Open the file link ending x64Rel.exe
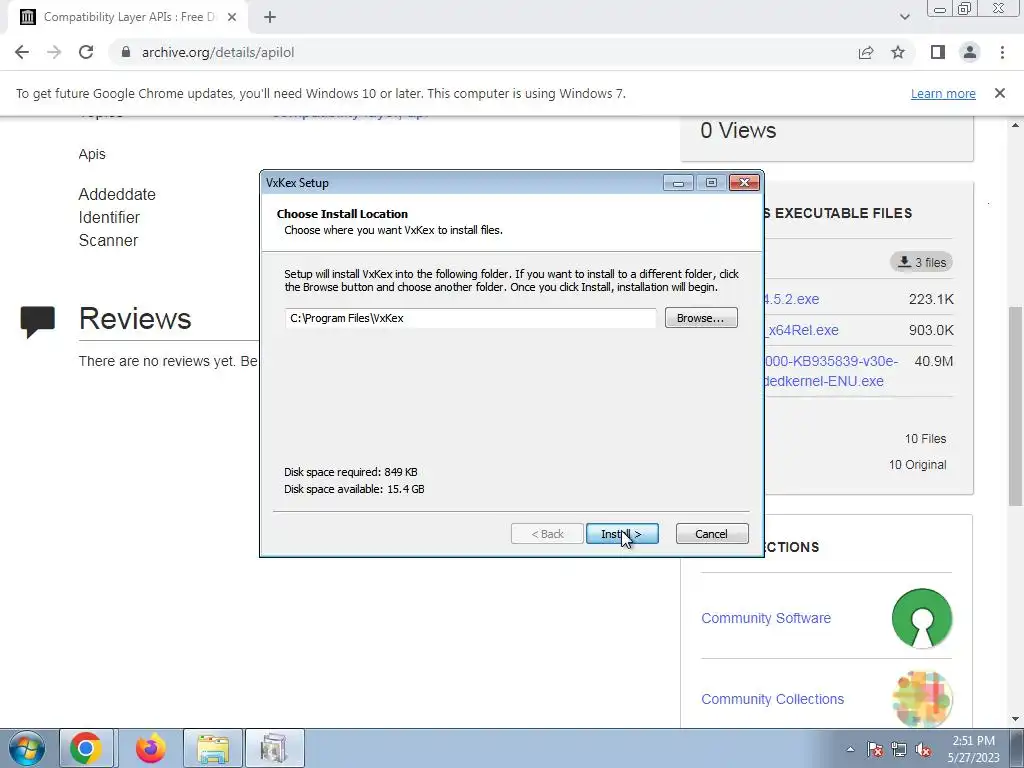 pos(801,330)
